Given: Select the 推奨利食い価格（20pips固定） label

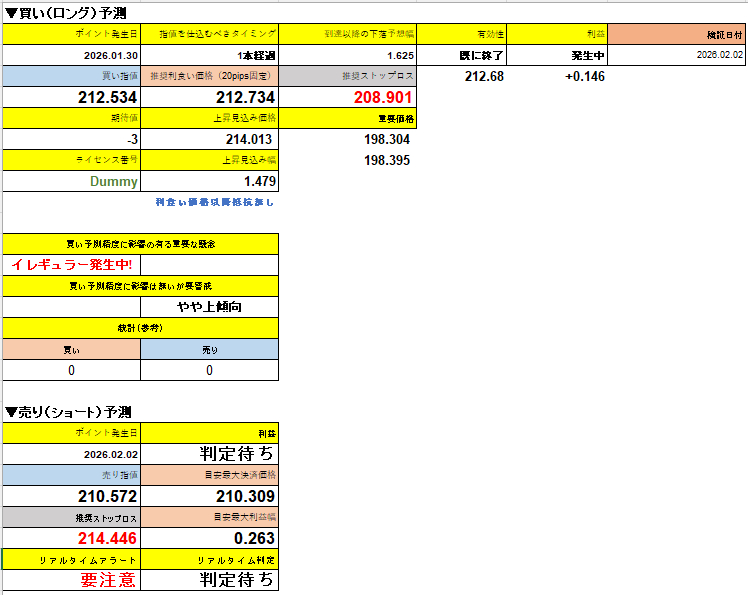Looking at the screenshot, I should pyautogui.click(x=209, y=76).
